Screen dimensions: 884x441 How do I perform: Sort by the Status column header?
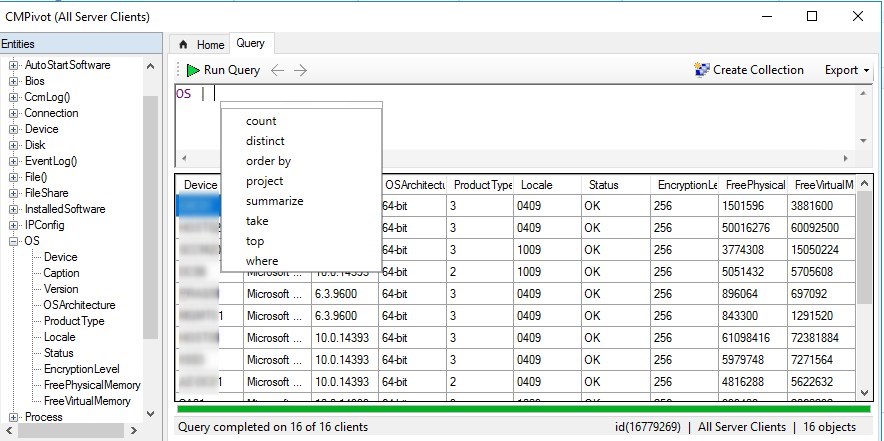[x=616, y=185]
